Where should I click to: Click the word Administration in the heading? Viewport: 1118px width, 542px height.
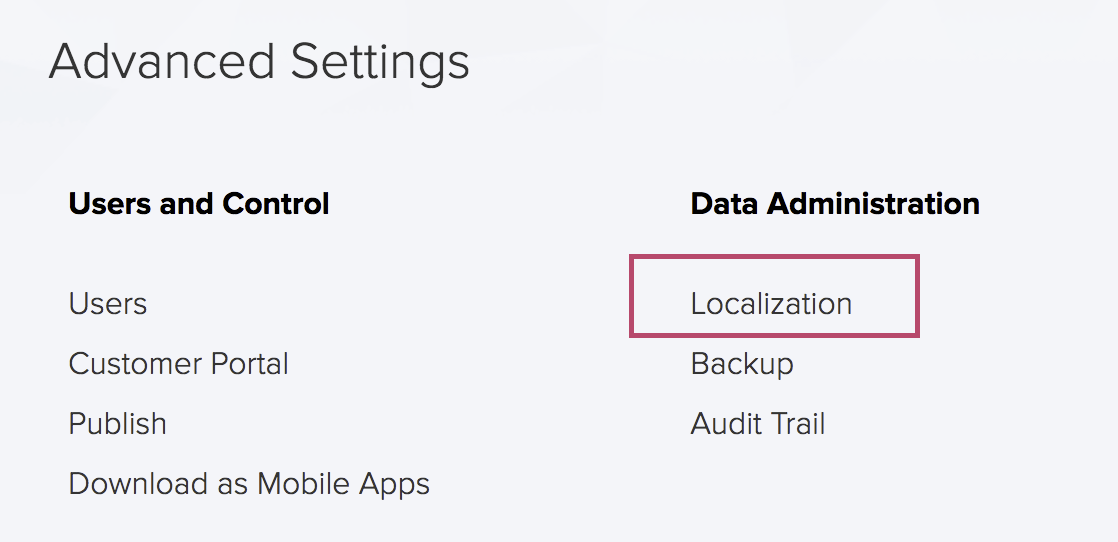(x=873, y=204)
